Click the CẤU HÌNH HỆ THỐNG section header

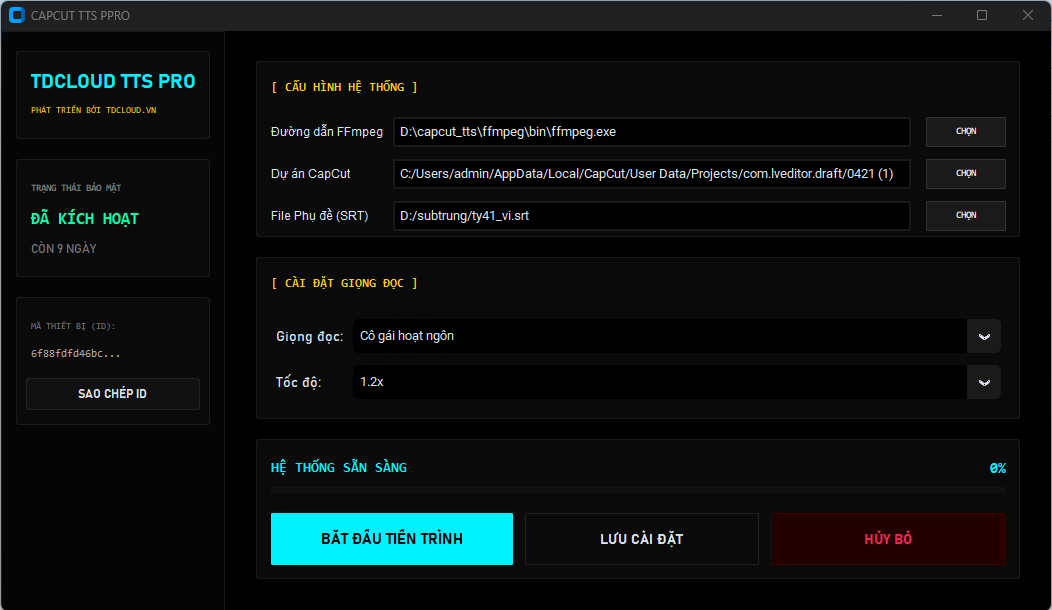[344, 87]
